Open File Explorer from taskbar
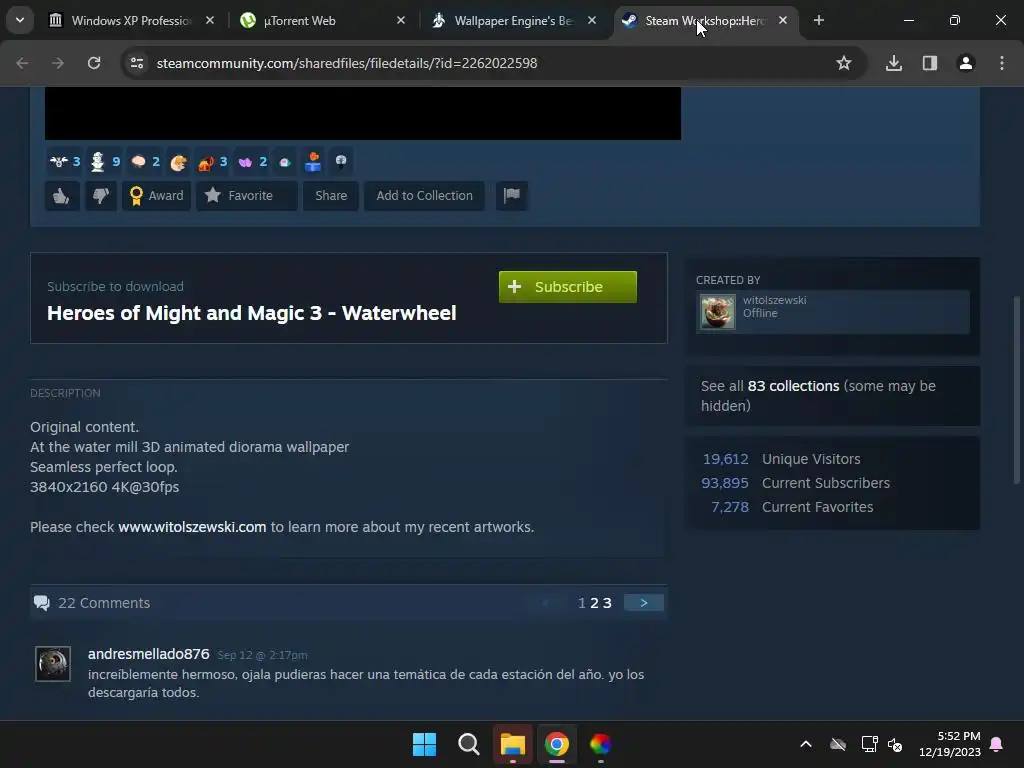1024x768 pixels. 513,744
